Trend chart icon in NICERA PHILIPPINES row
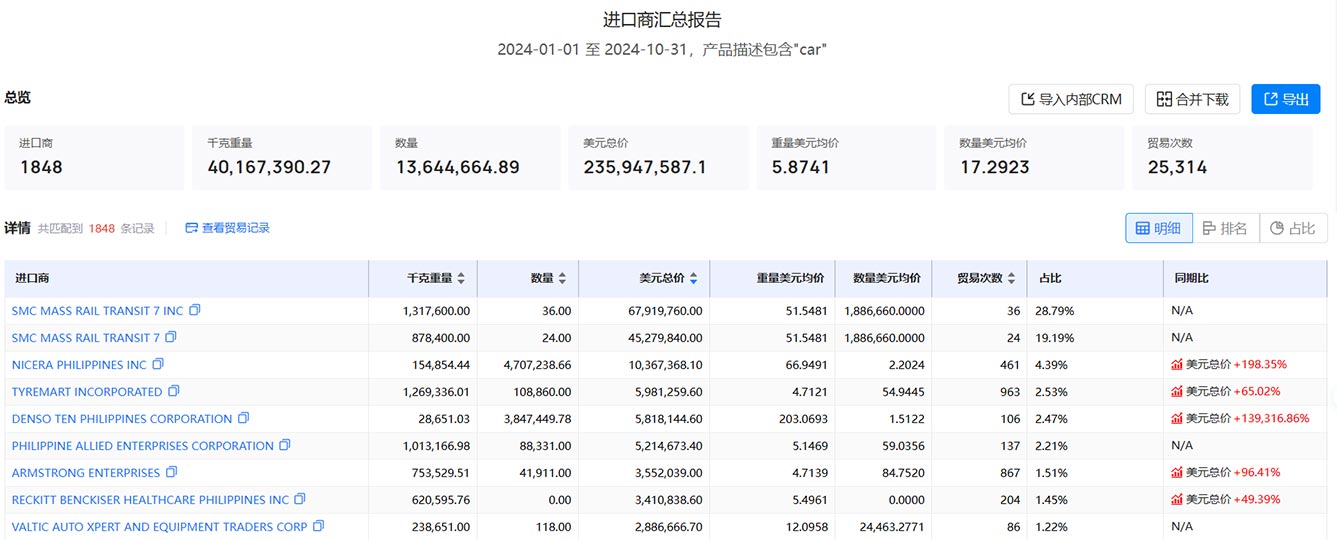This screenshot has width=1337, height=540. click(x=1177, y=364)
